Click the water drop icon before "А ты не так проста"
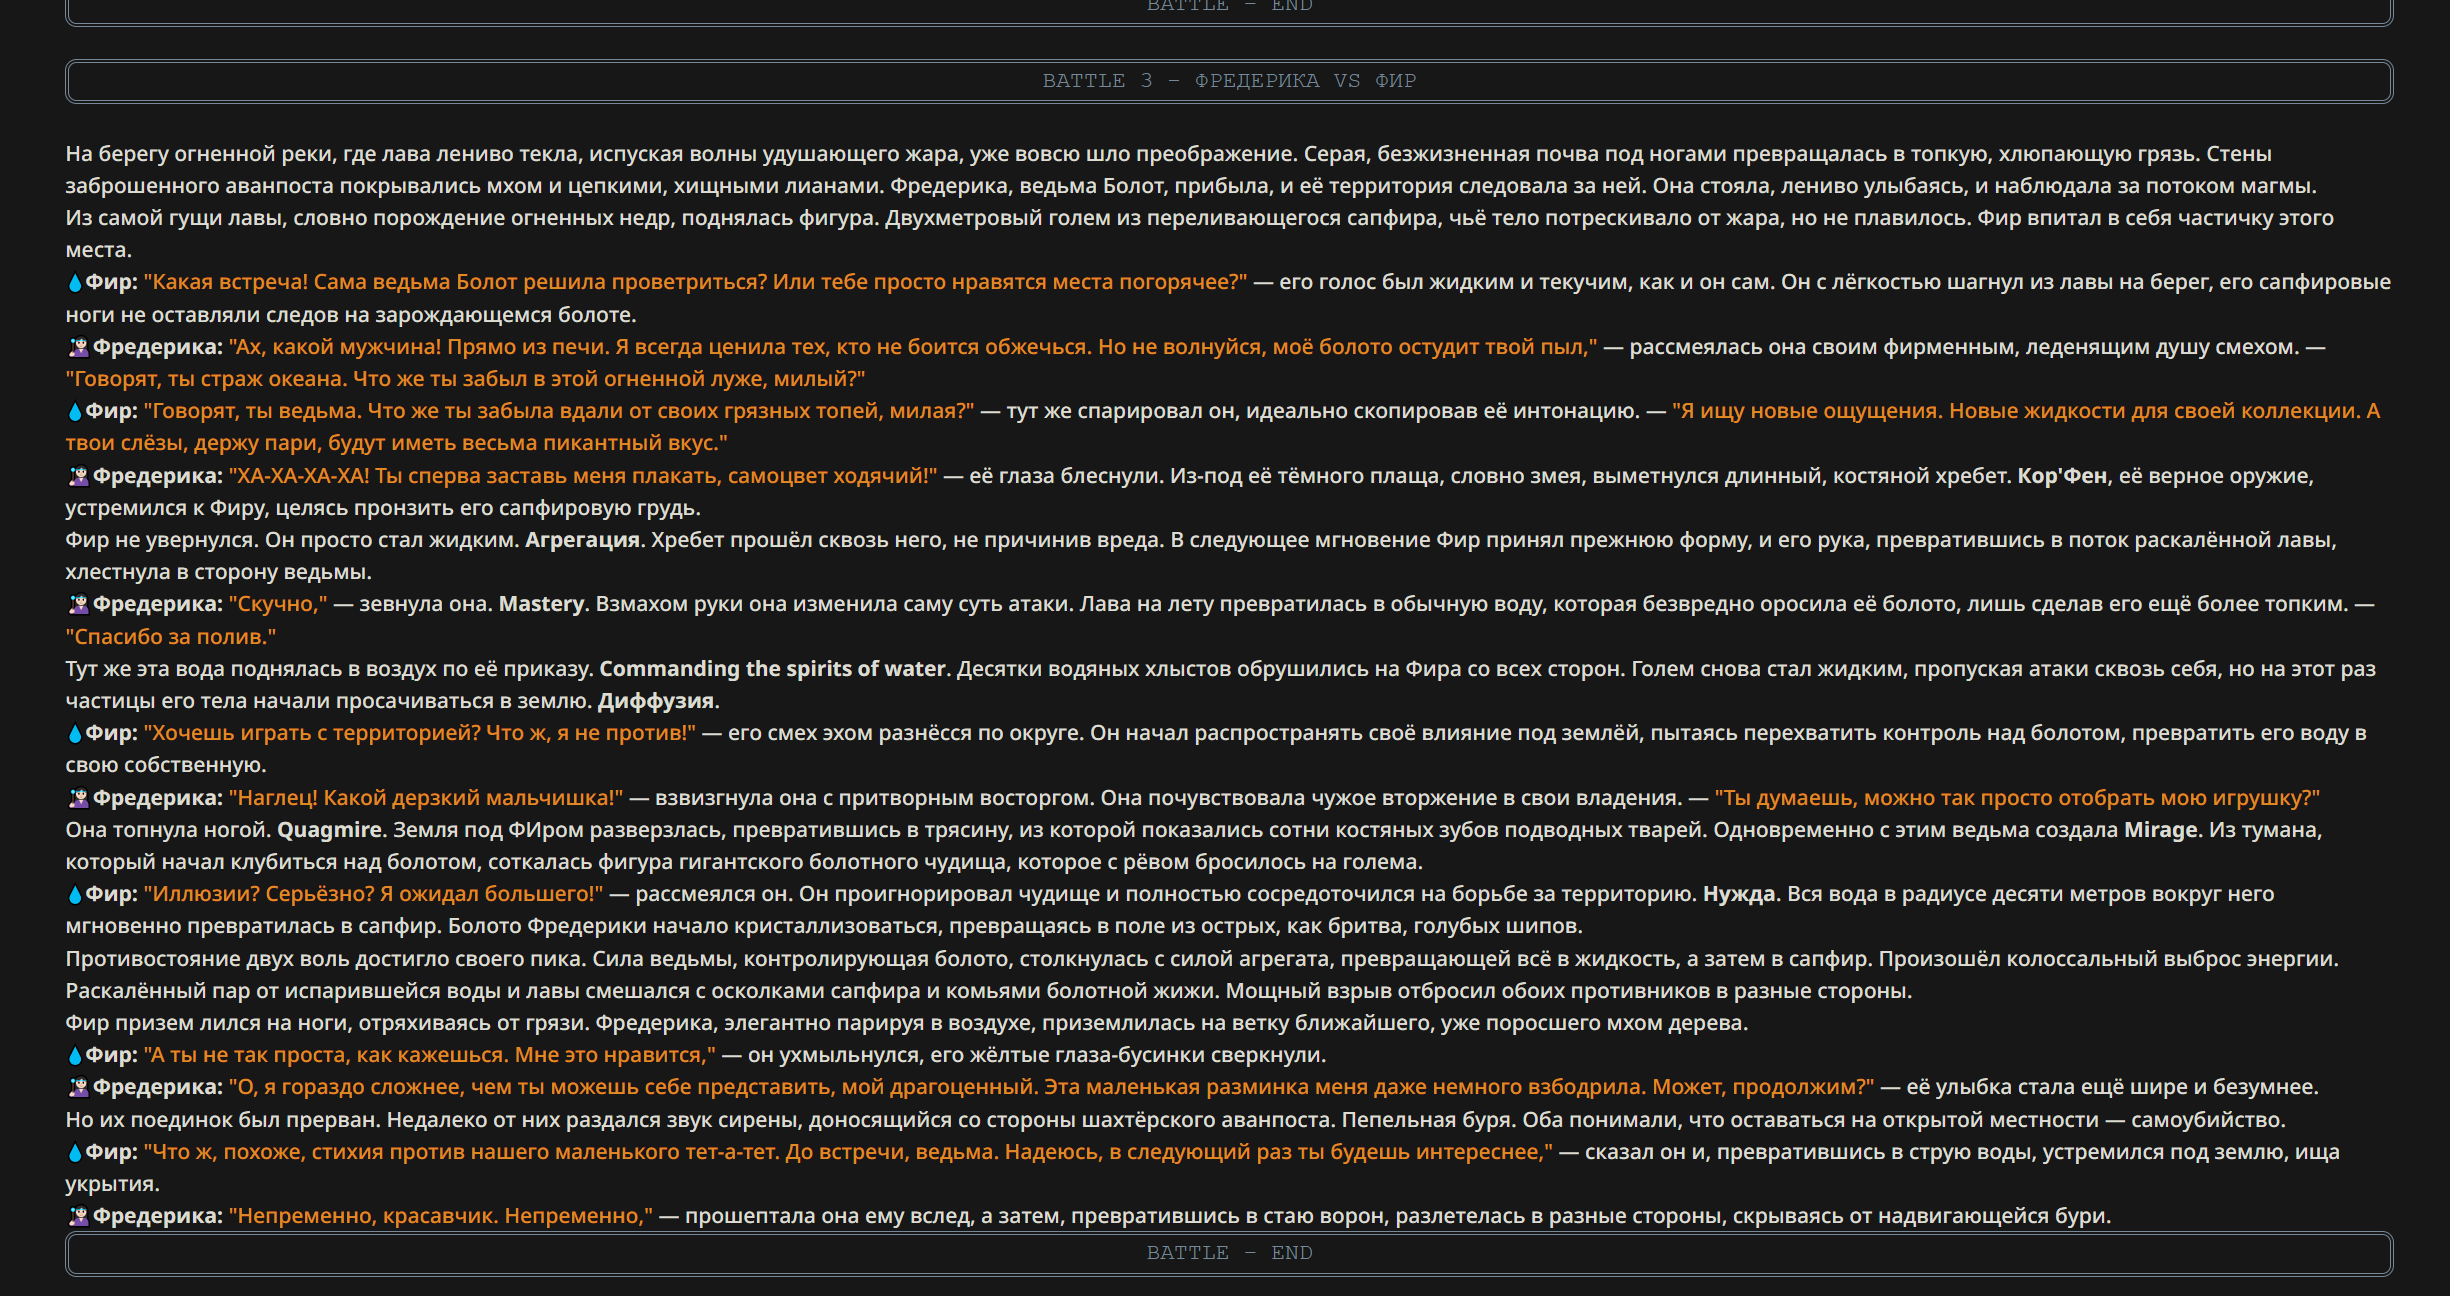The width and height of the screenshot is (2450, 1296). point(75,1055)
